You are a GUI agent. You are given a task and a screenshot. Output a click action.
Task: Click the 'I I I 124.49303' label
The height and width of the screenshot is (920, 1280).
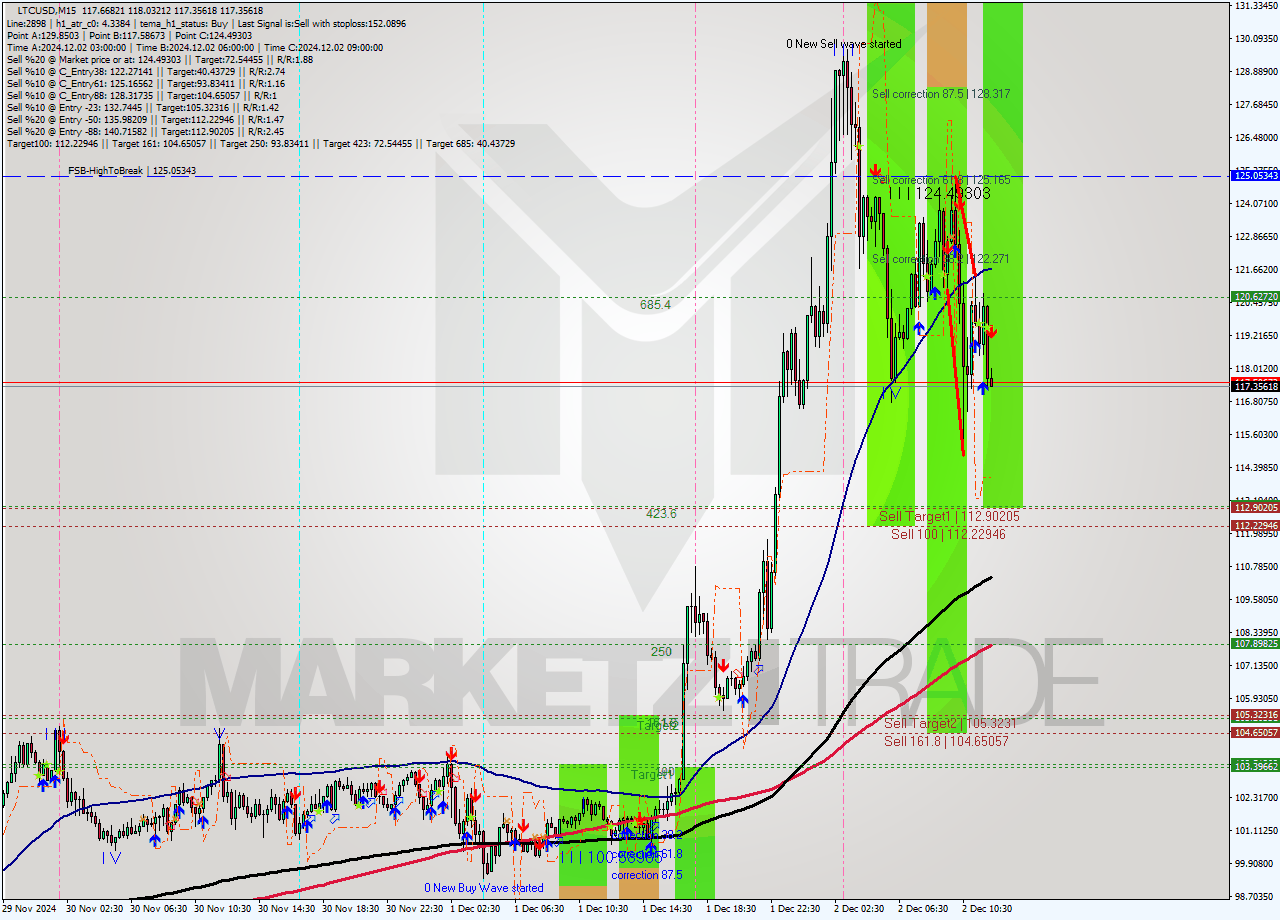(x=939, y=193)
